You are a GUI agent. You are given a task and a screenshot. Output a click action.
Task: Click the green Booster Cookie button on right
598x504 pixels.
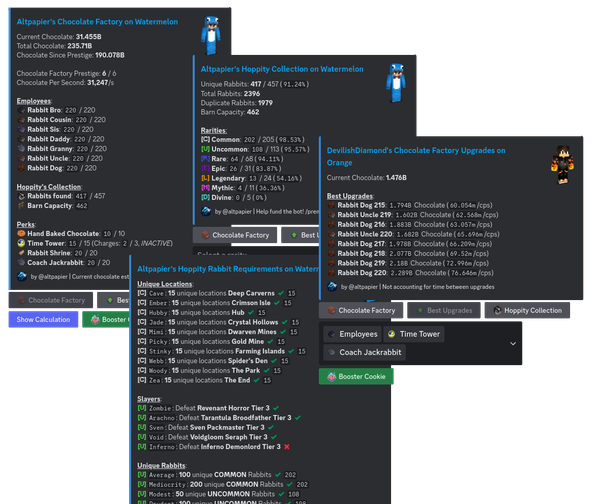pos(356,377)
